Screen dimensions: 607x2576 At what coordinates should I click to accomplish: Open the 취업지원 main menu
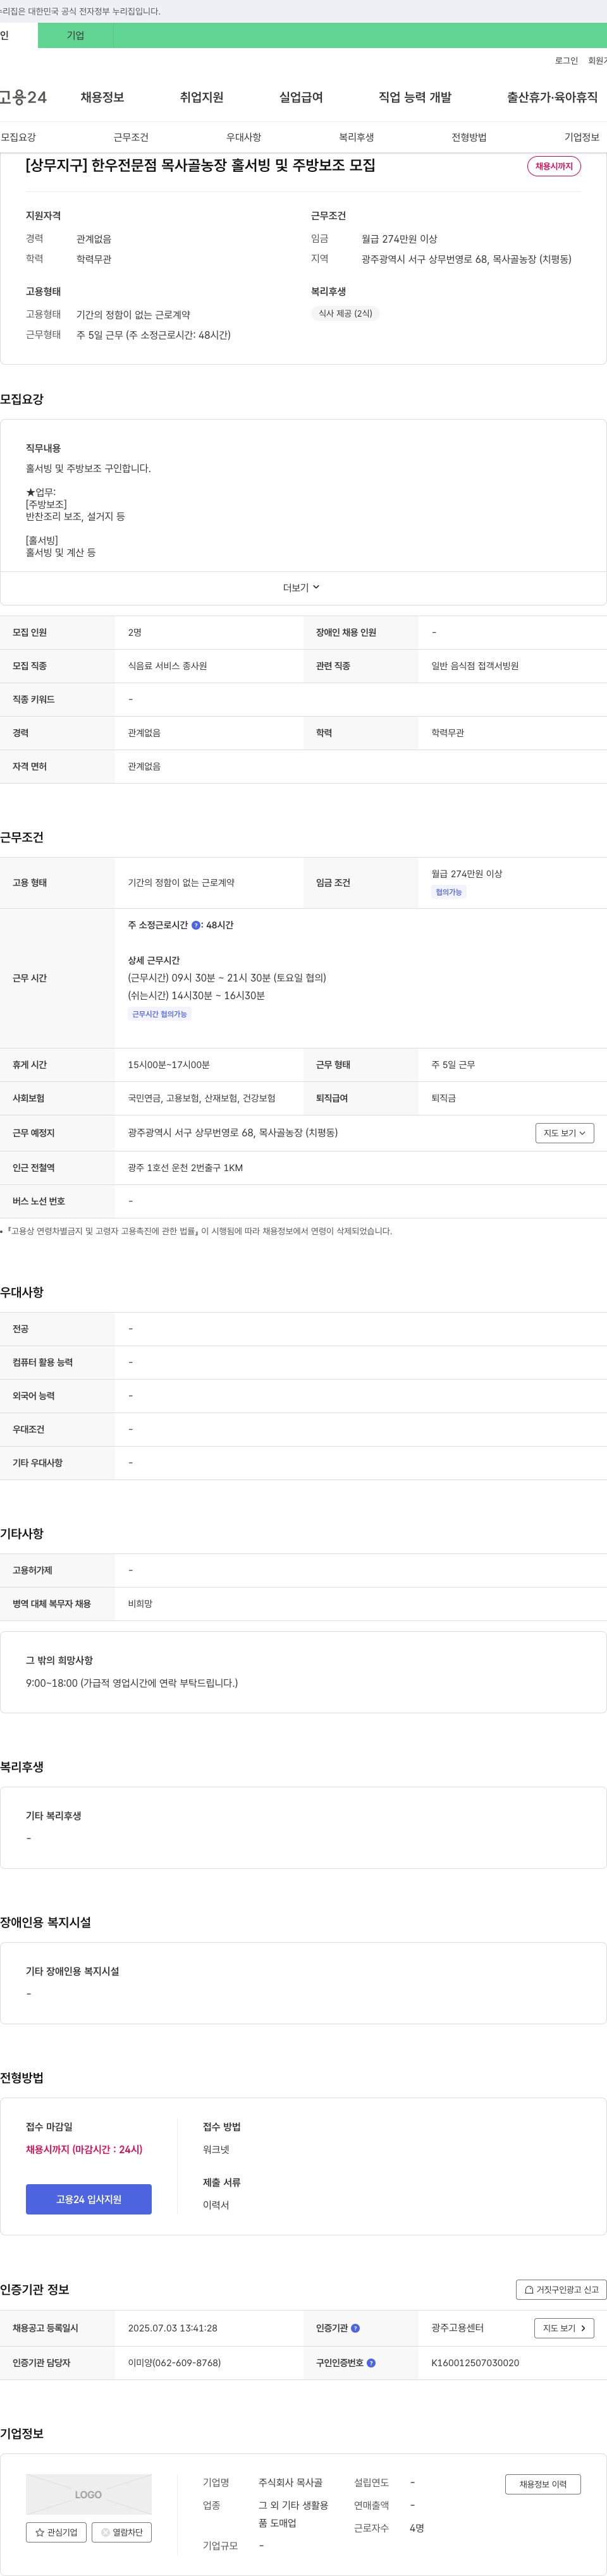click(202, 97)
